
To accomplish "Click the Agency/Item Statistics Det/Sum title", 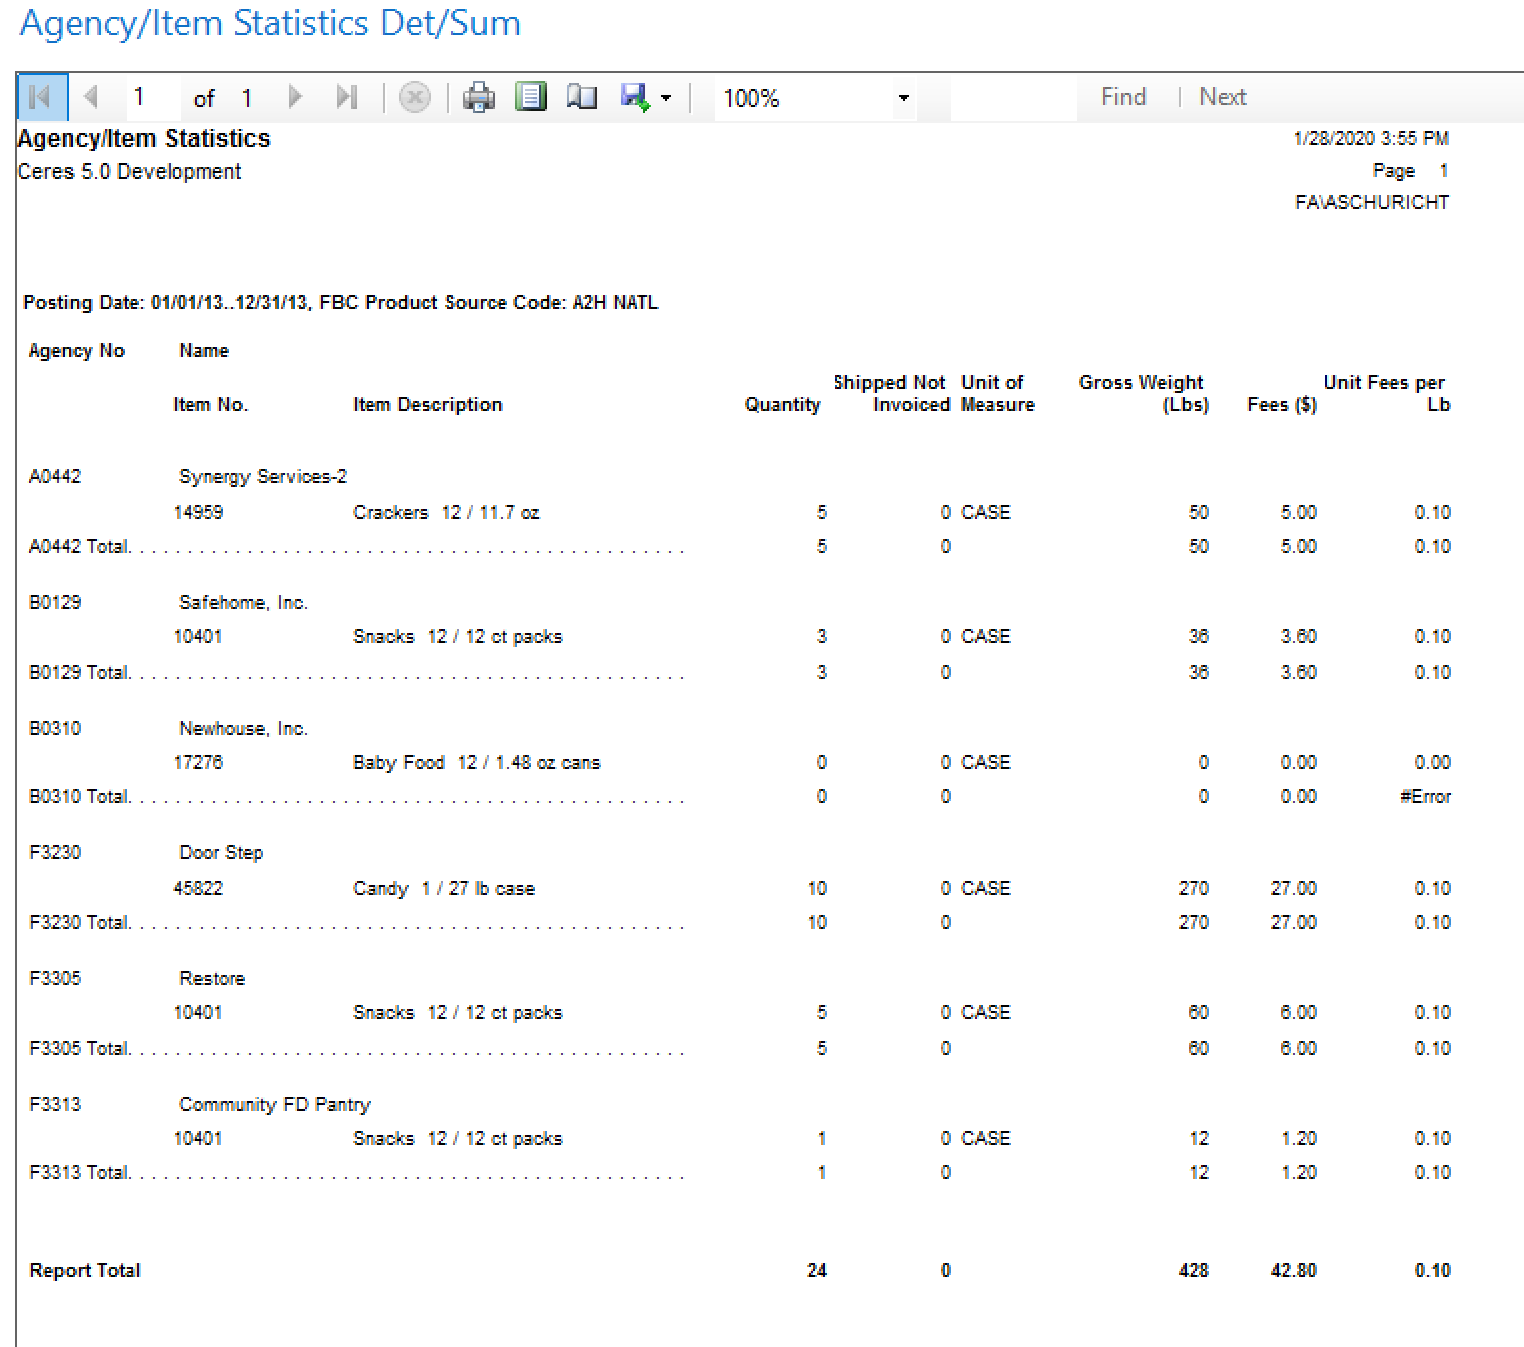I will click(x=270, y=23).
